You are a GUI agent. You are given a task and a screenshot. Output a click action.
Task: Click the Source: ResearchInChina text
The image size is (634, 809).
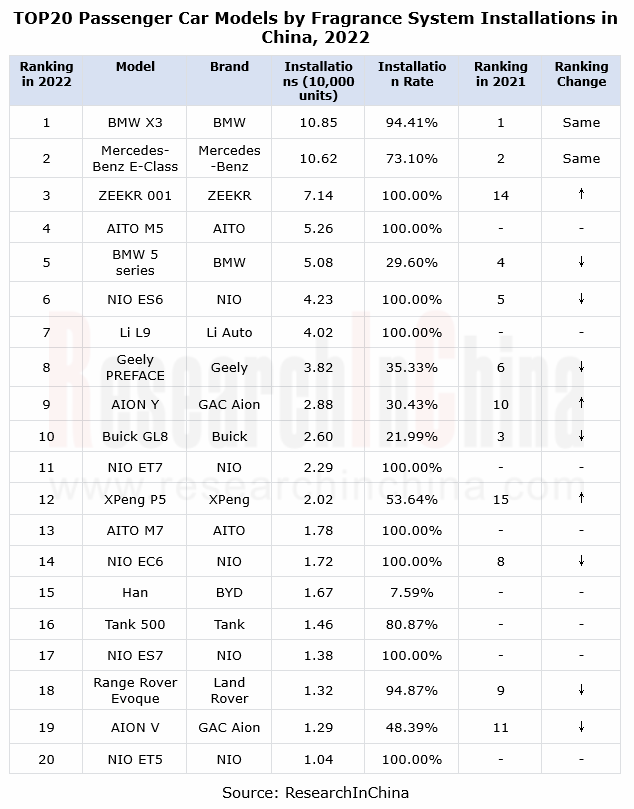315,792
